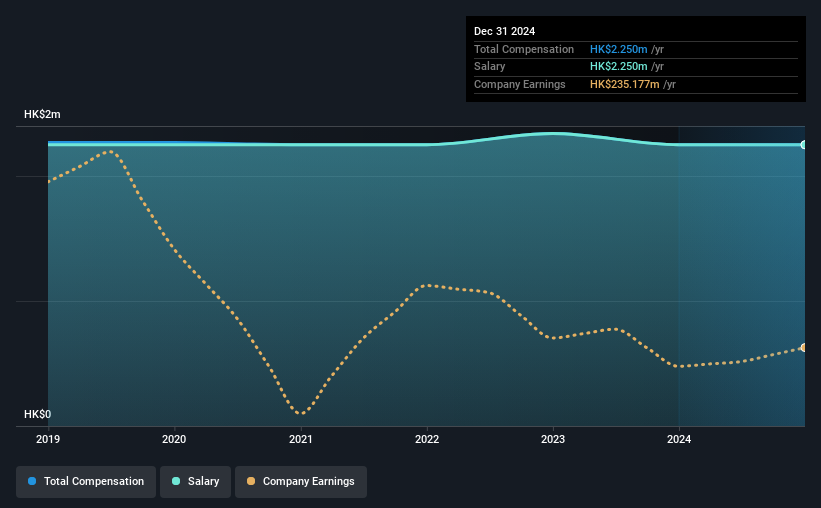Click the 2021 x-axis label
This screenshot has width=821, height=508.
pyautogui.click(x=301, y=439)
